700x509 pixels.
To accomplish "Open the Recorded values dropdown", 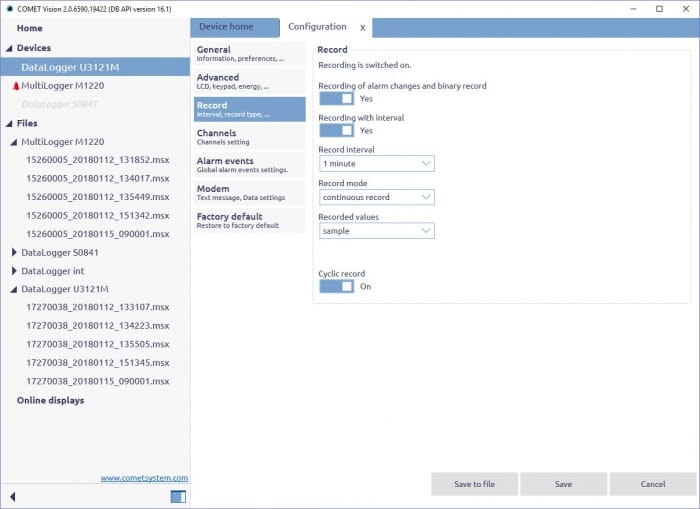I will click(376, 231).
